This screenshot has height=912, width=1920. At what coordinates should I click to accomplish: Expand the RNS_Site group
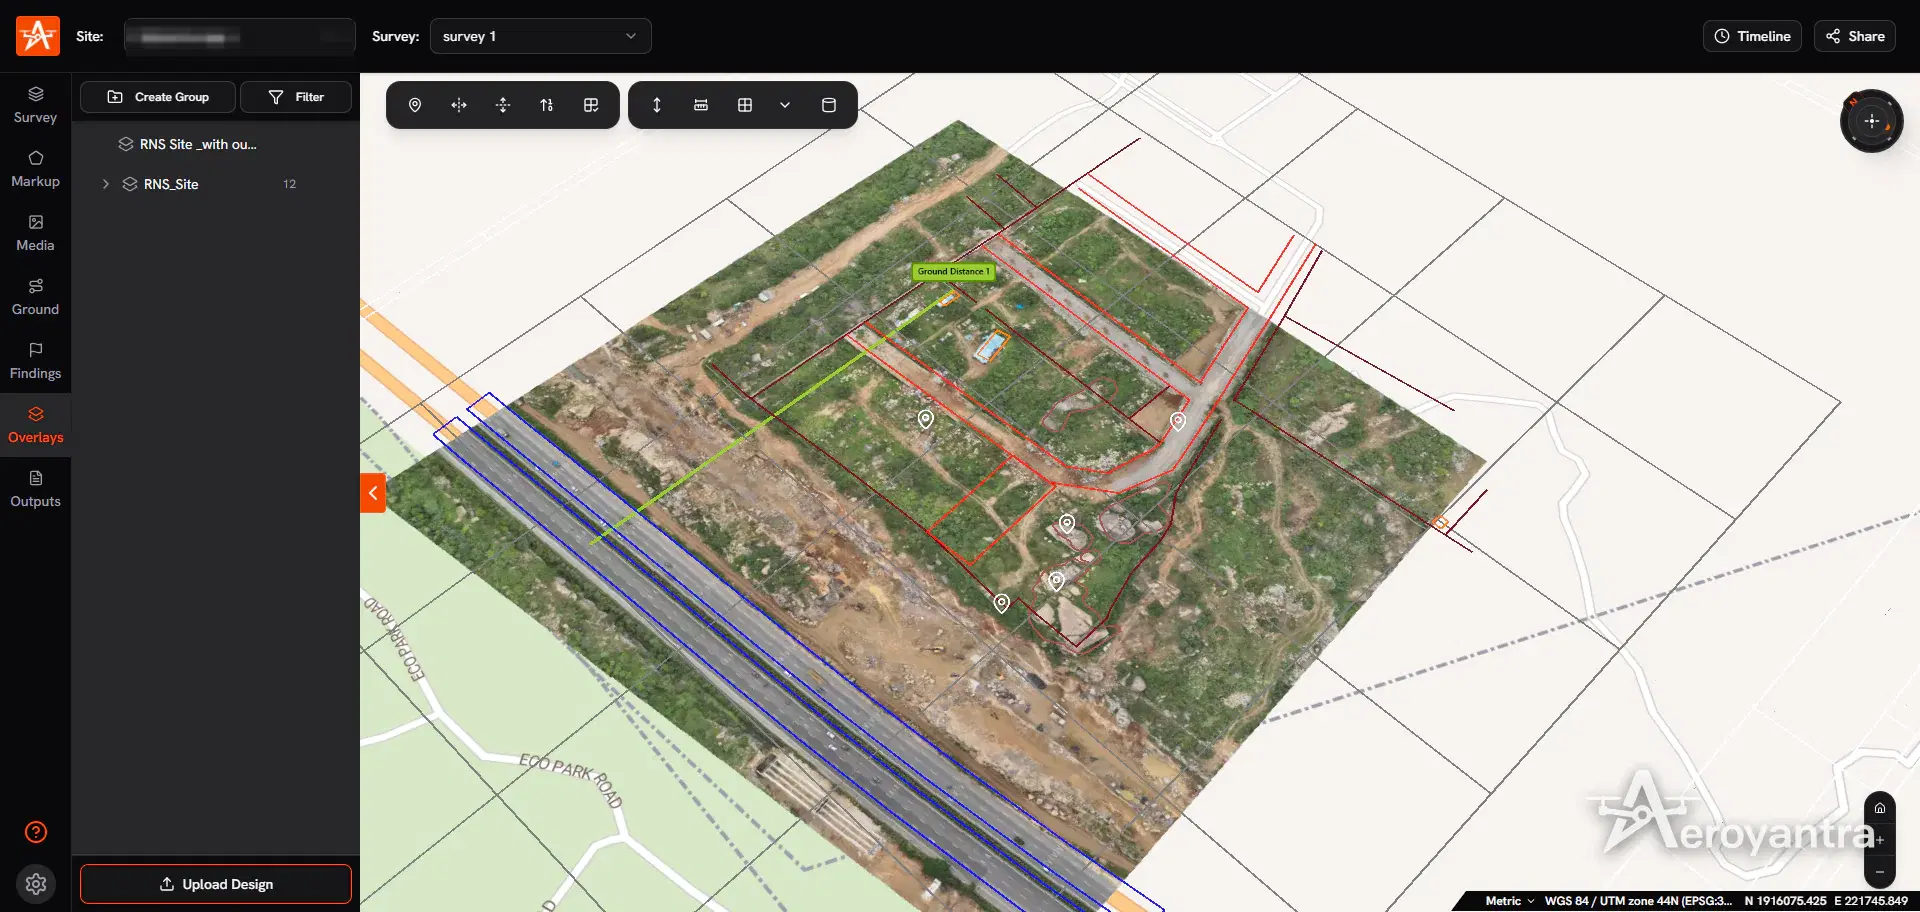tap(106, 184)
